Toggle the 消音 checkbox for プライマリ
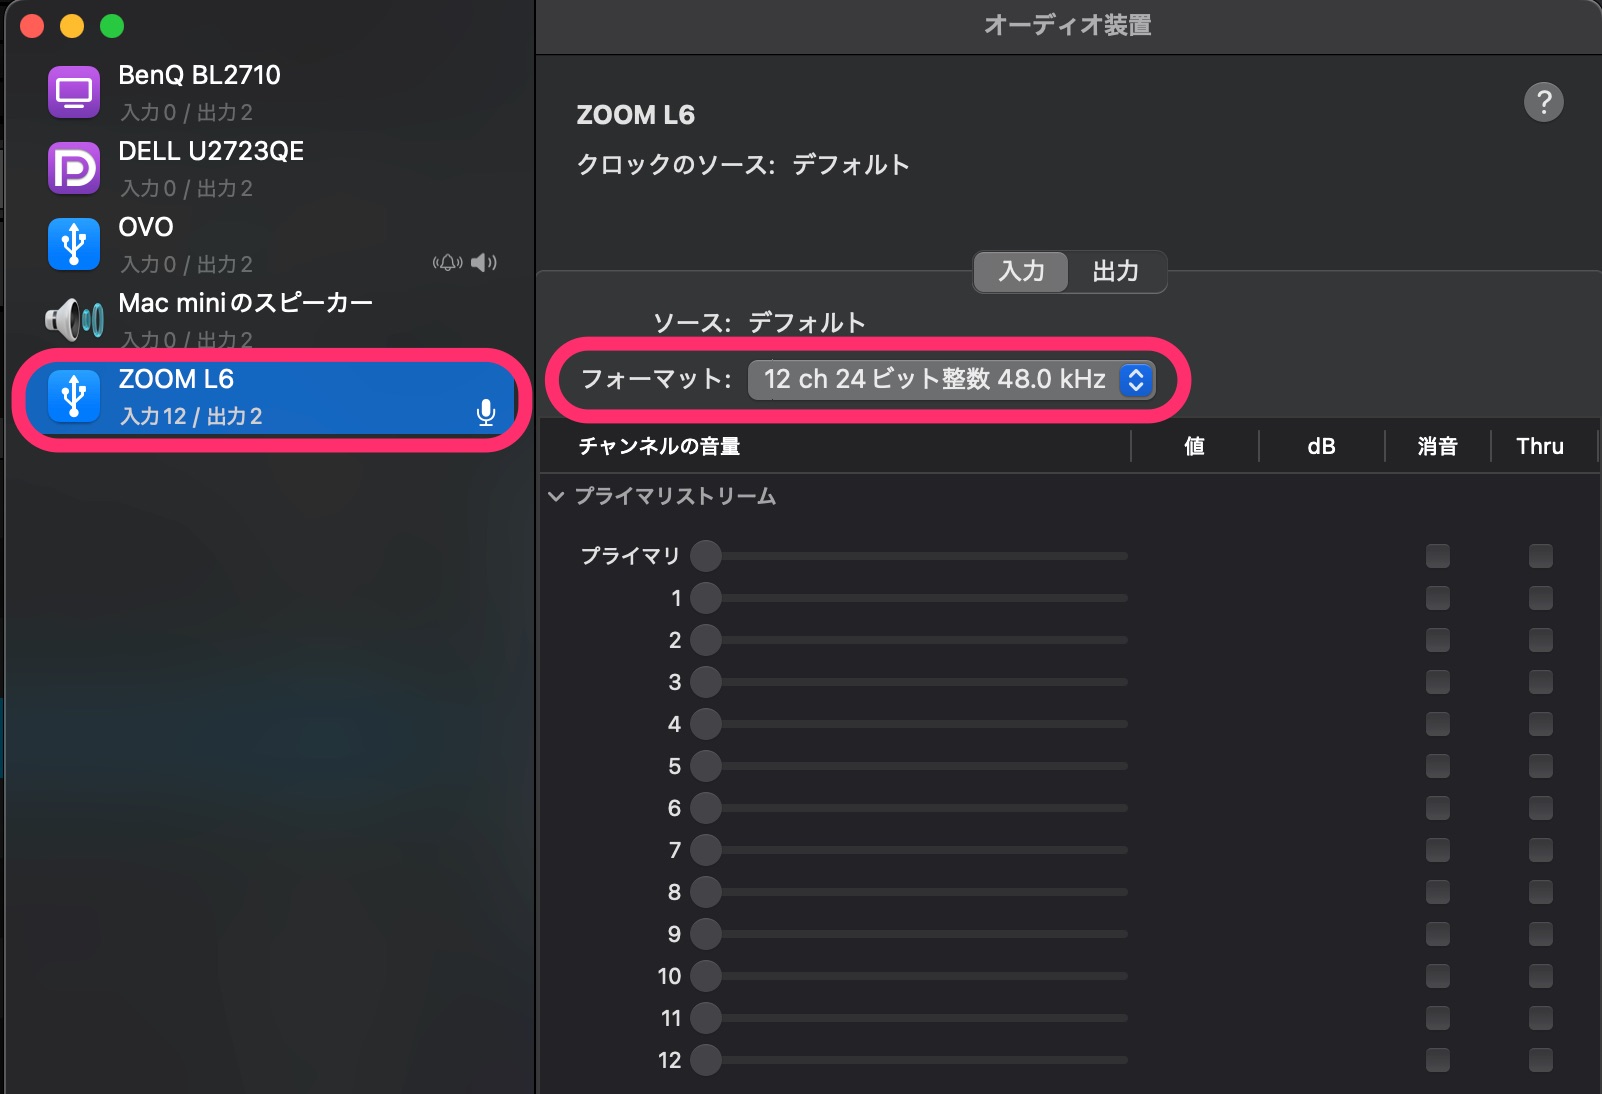This screenshot has height=1094, width=1602. (x=1438, y=556)
